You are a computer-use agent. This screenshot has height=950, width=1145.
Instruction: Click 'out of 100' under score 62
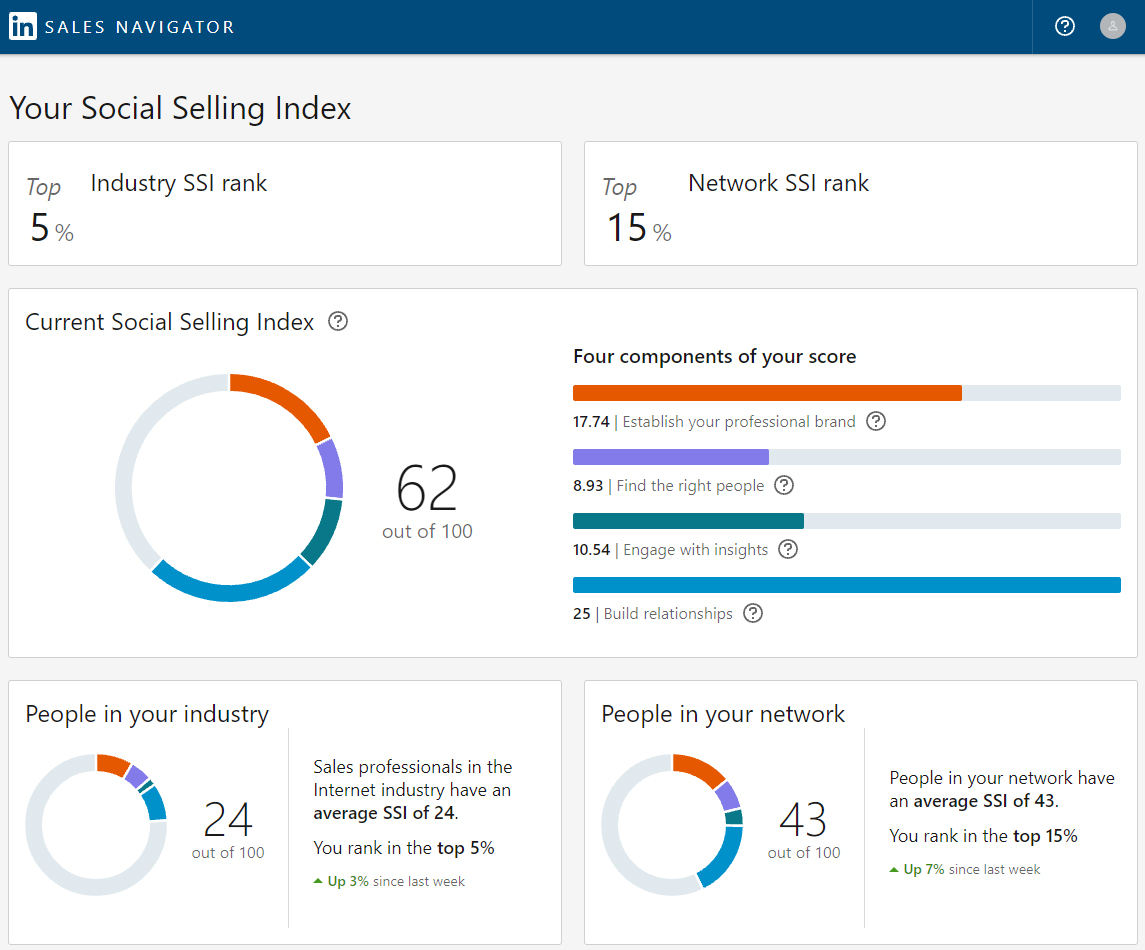click(x=427, y=532)
